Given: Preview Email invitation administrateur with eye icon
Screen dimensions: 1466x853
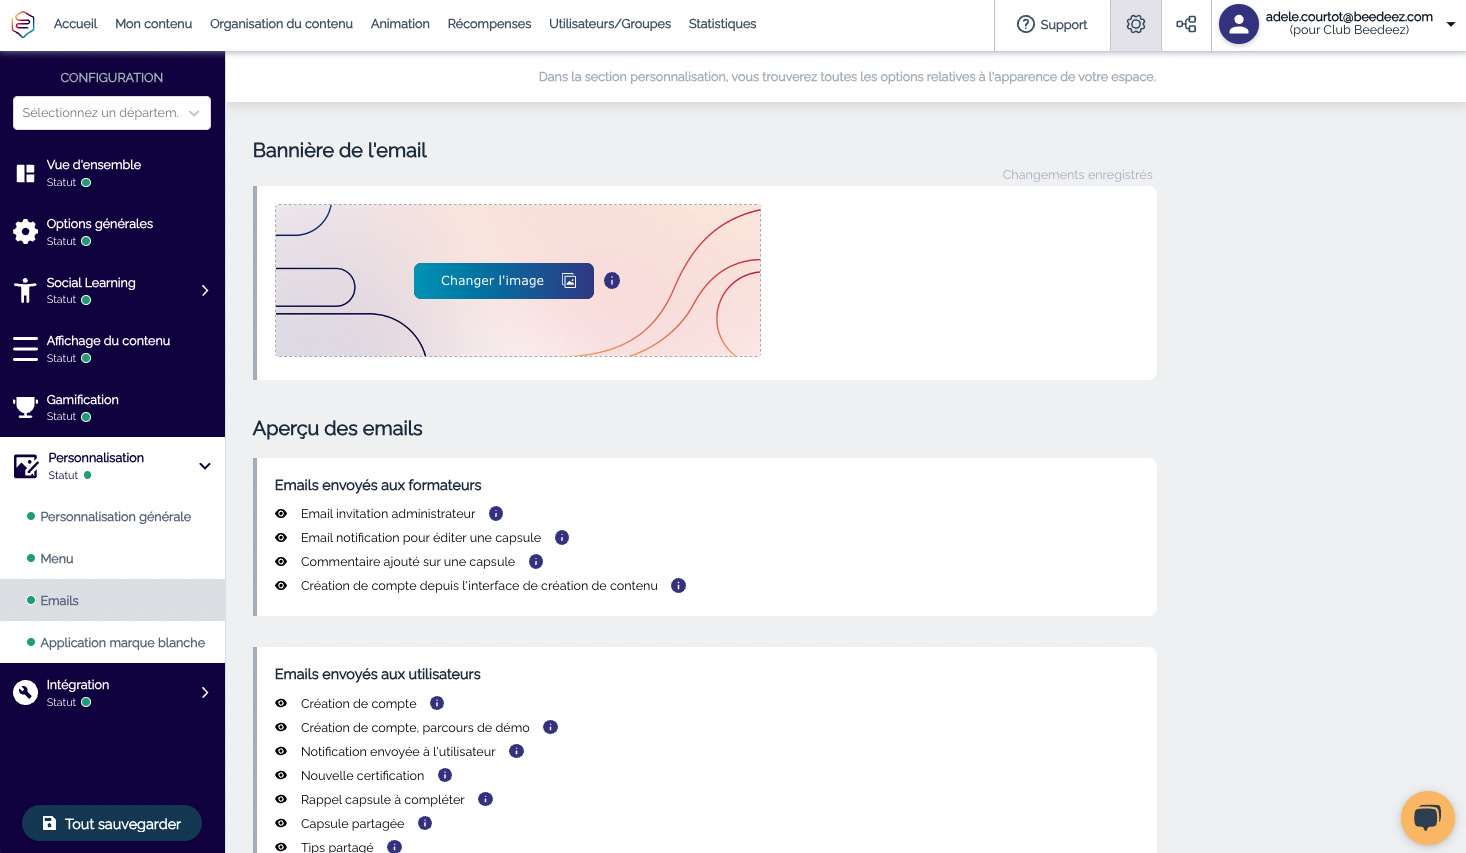Looking at the screenshot, I should coord(281,514).
